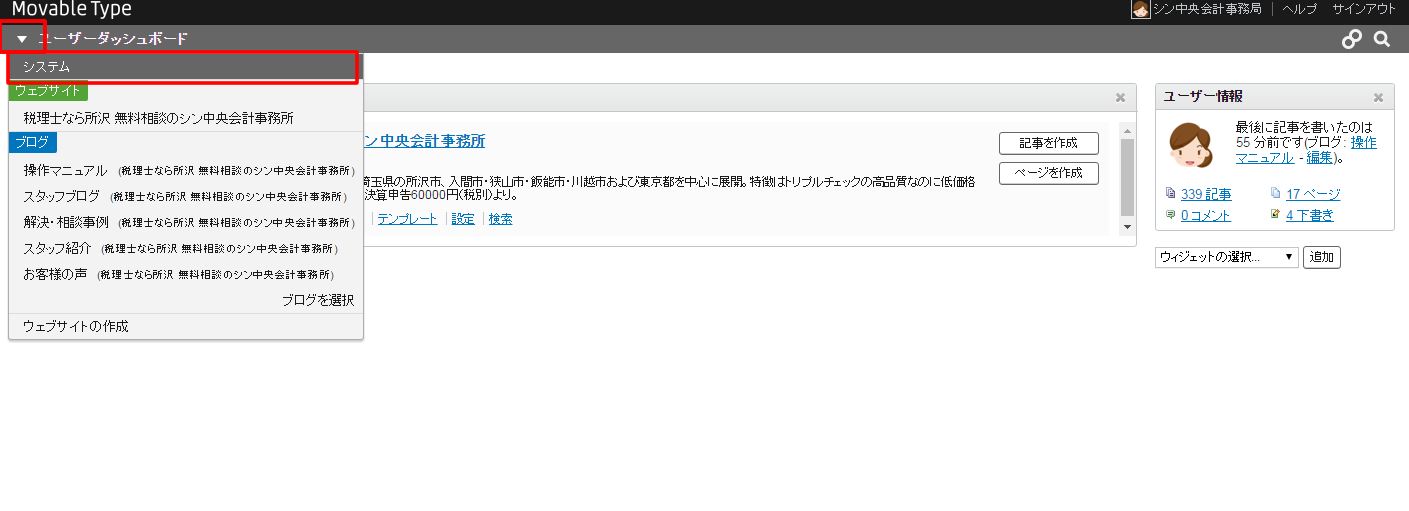Image resolution: width=1409 pixels, height=511 pixels.
Task: Click widget scrollbar up arrow
Action: [x=1128, y=131]
